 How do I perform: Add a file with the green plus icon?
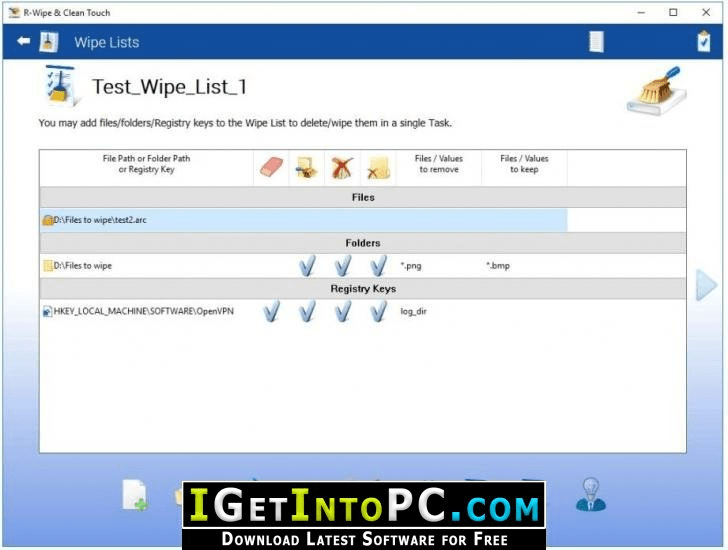point(135,496)
